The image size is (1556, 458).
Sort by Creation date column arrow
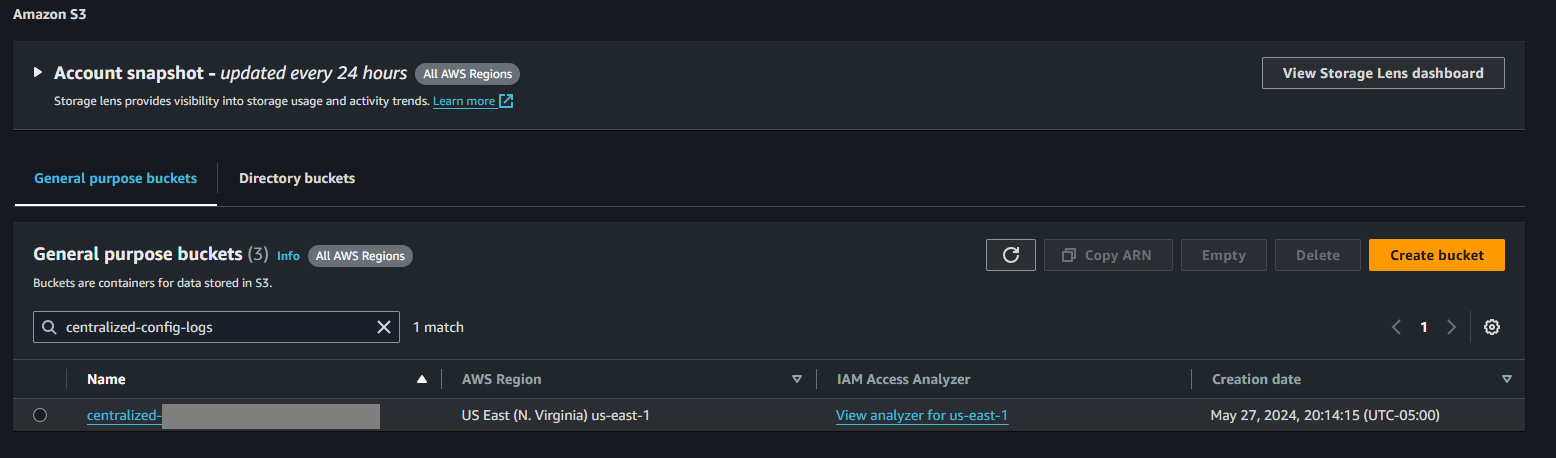click(1506, 380)
